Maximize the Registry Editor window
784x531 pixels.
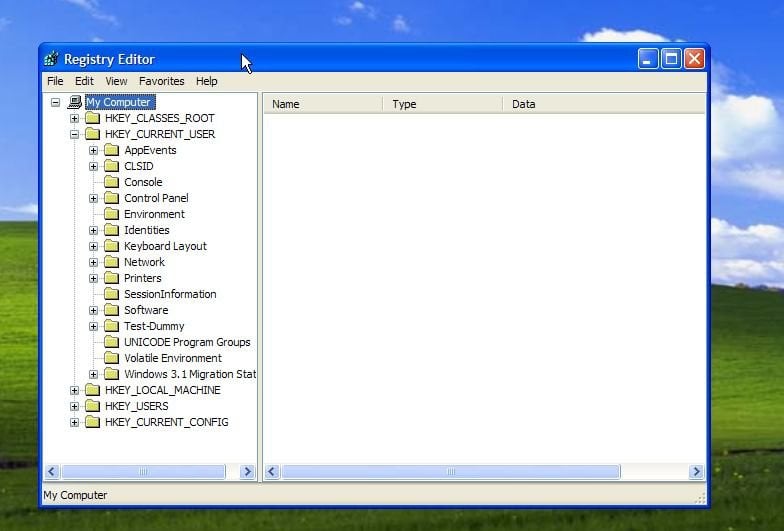click(x=671, y=59)
